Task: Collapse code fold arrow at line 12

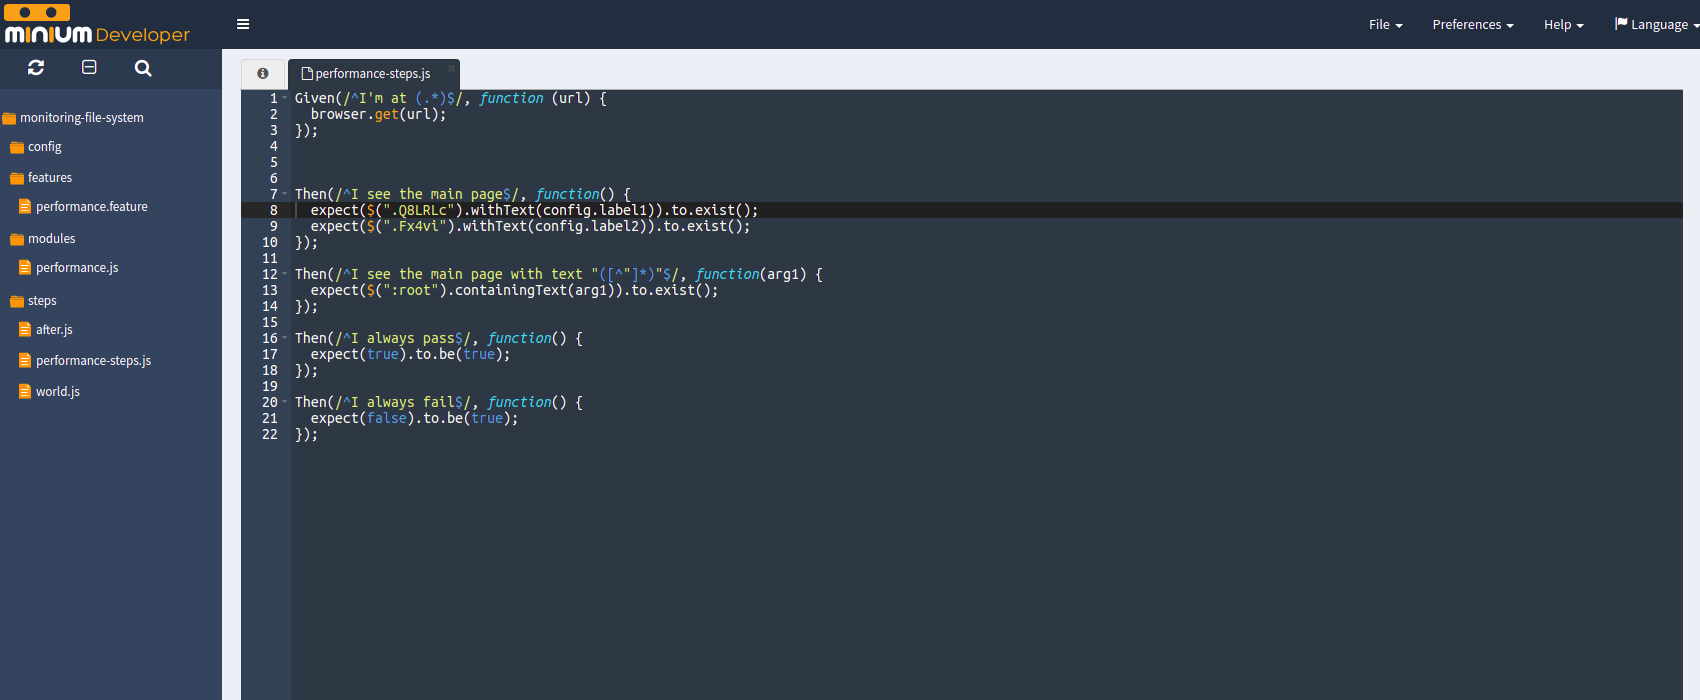Action: tap(285, 274)
